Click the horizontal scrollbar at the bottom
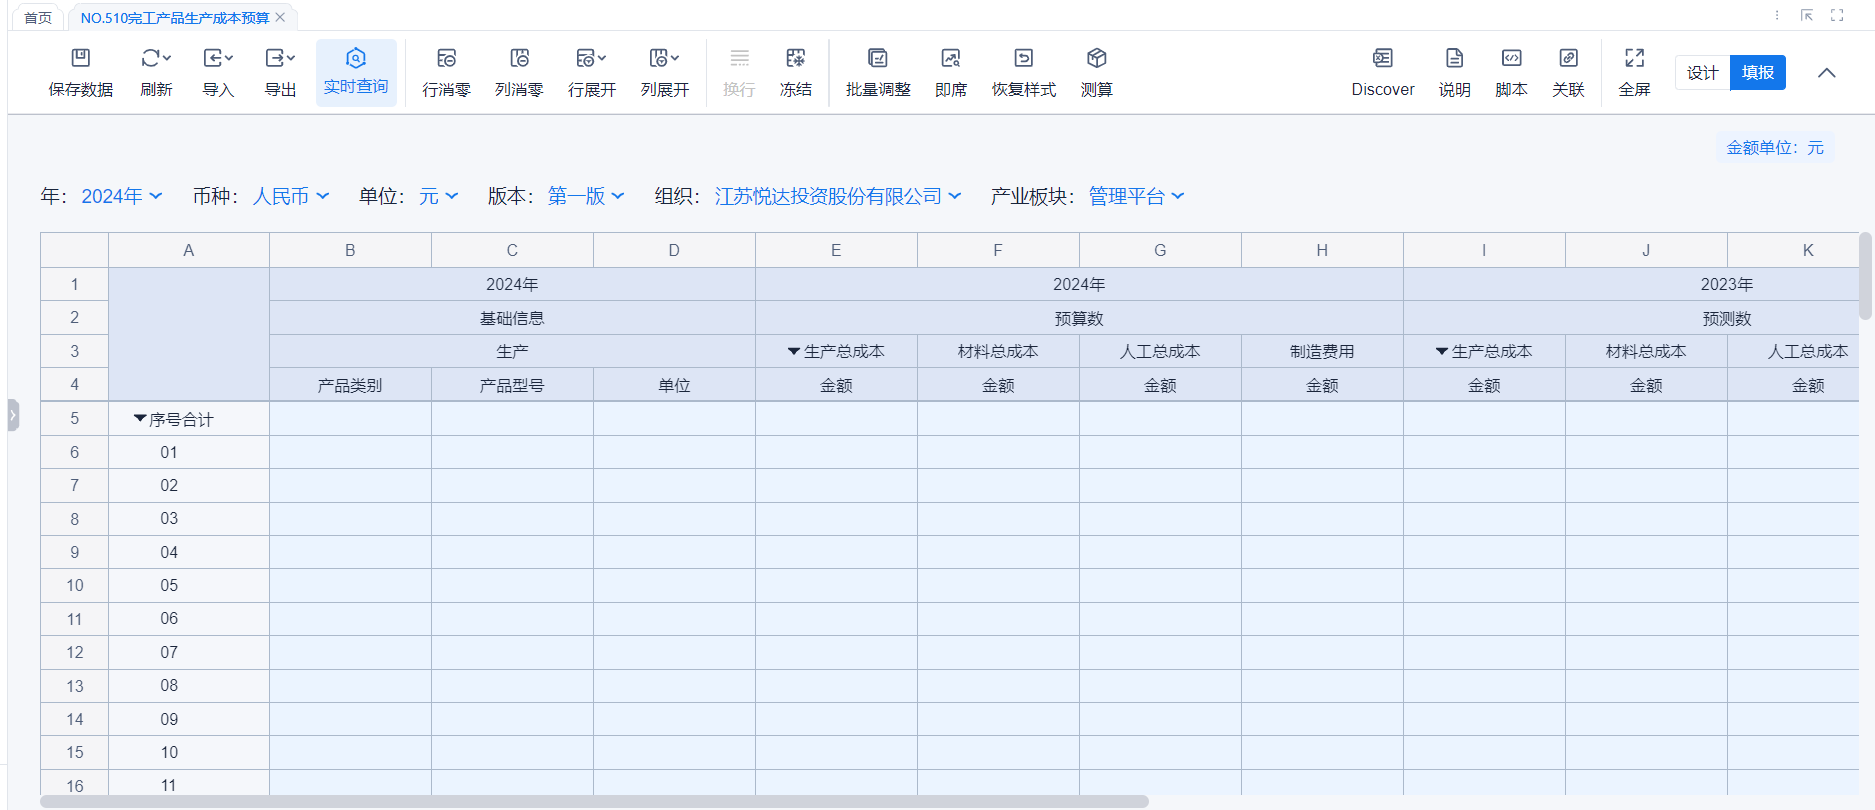 tap(594, 802)
